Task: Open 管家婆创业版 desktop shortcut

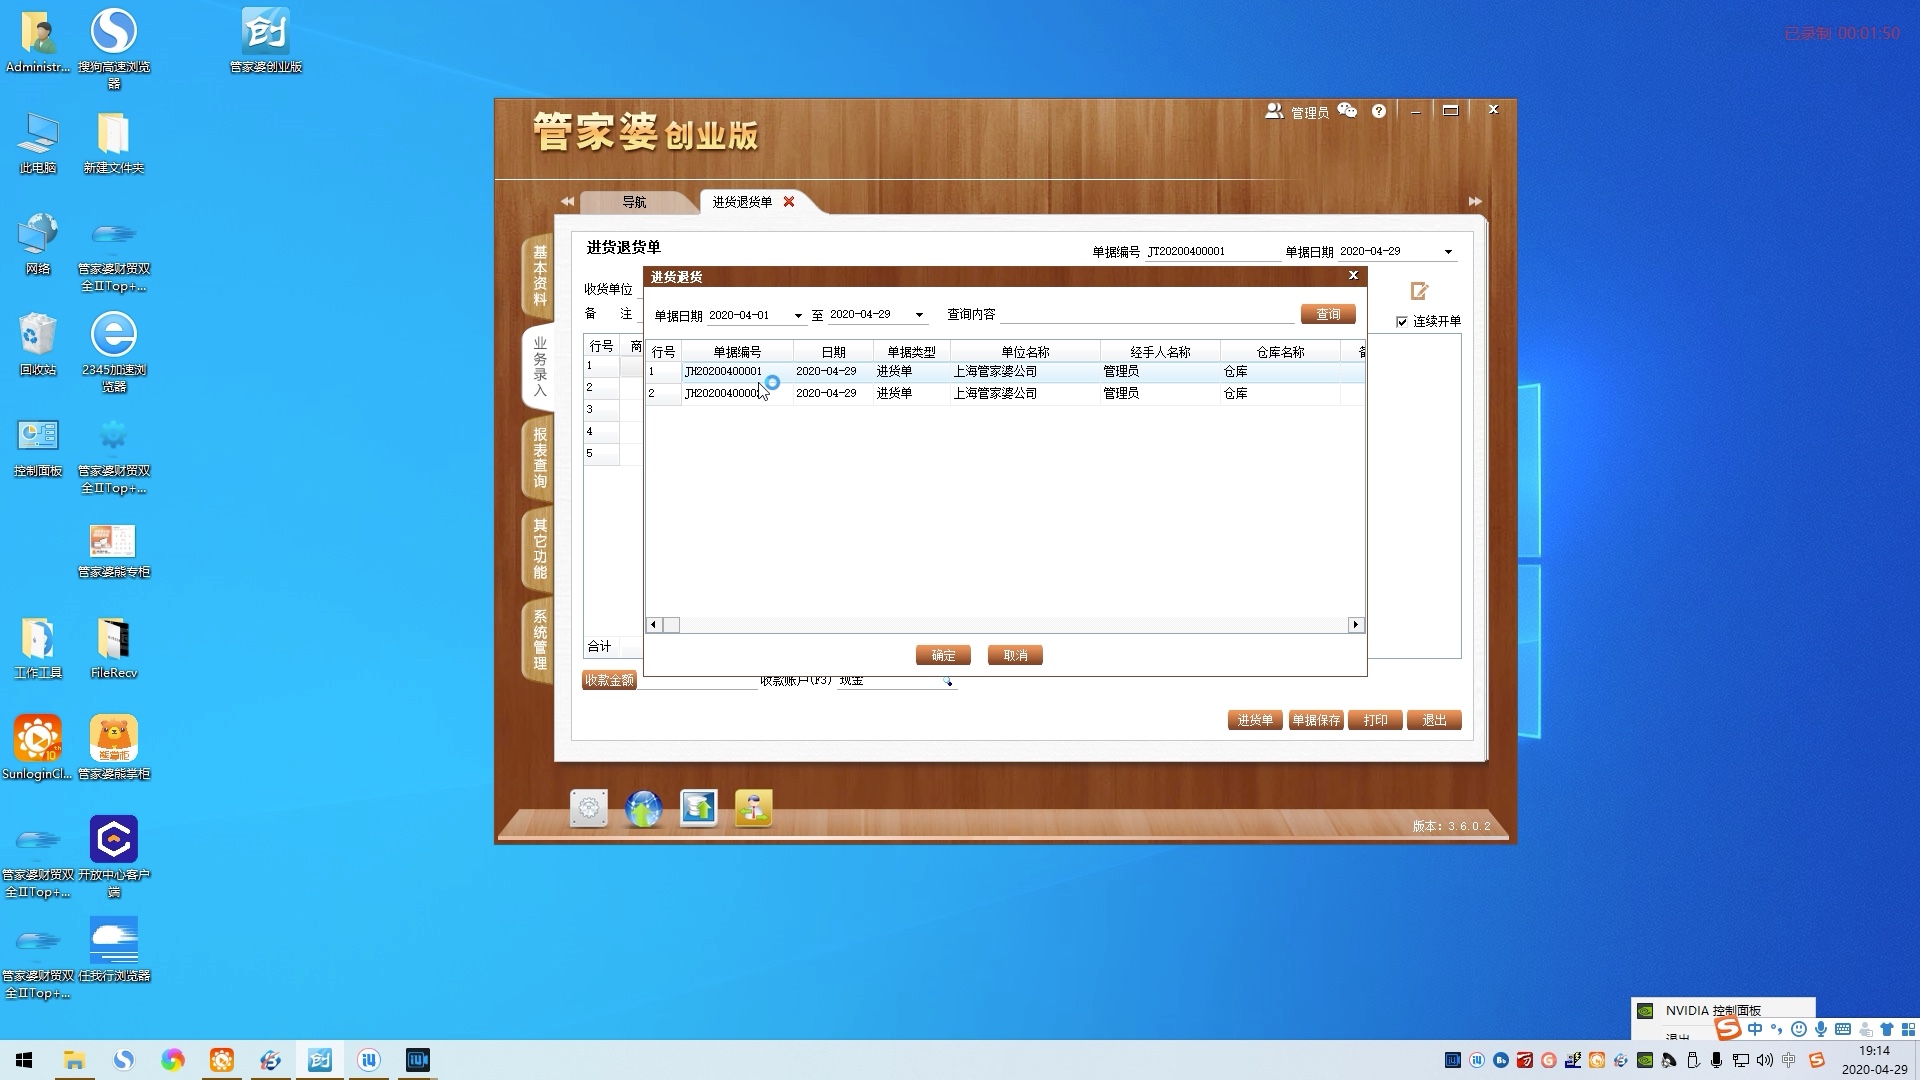Action: click(x=265, y=42)
